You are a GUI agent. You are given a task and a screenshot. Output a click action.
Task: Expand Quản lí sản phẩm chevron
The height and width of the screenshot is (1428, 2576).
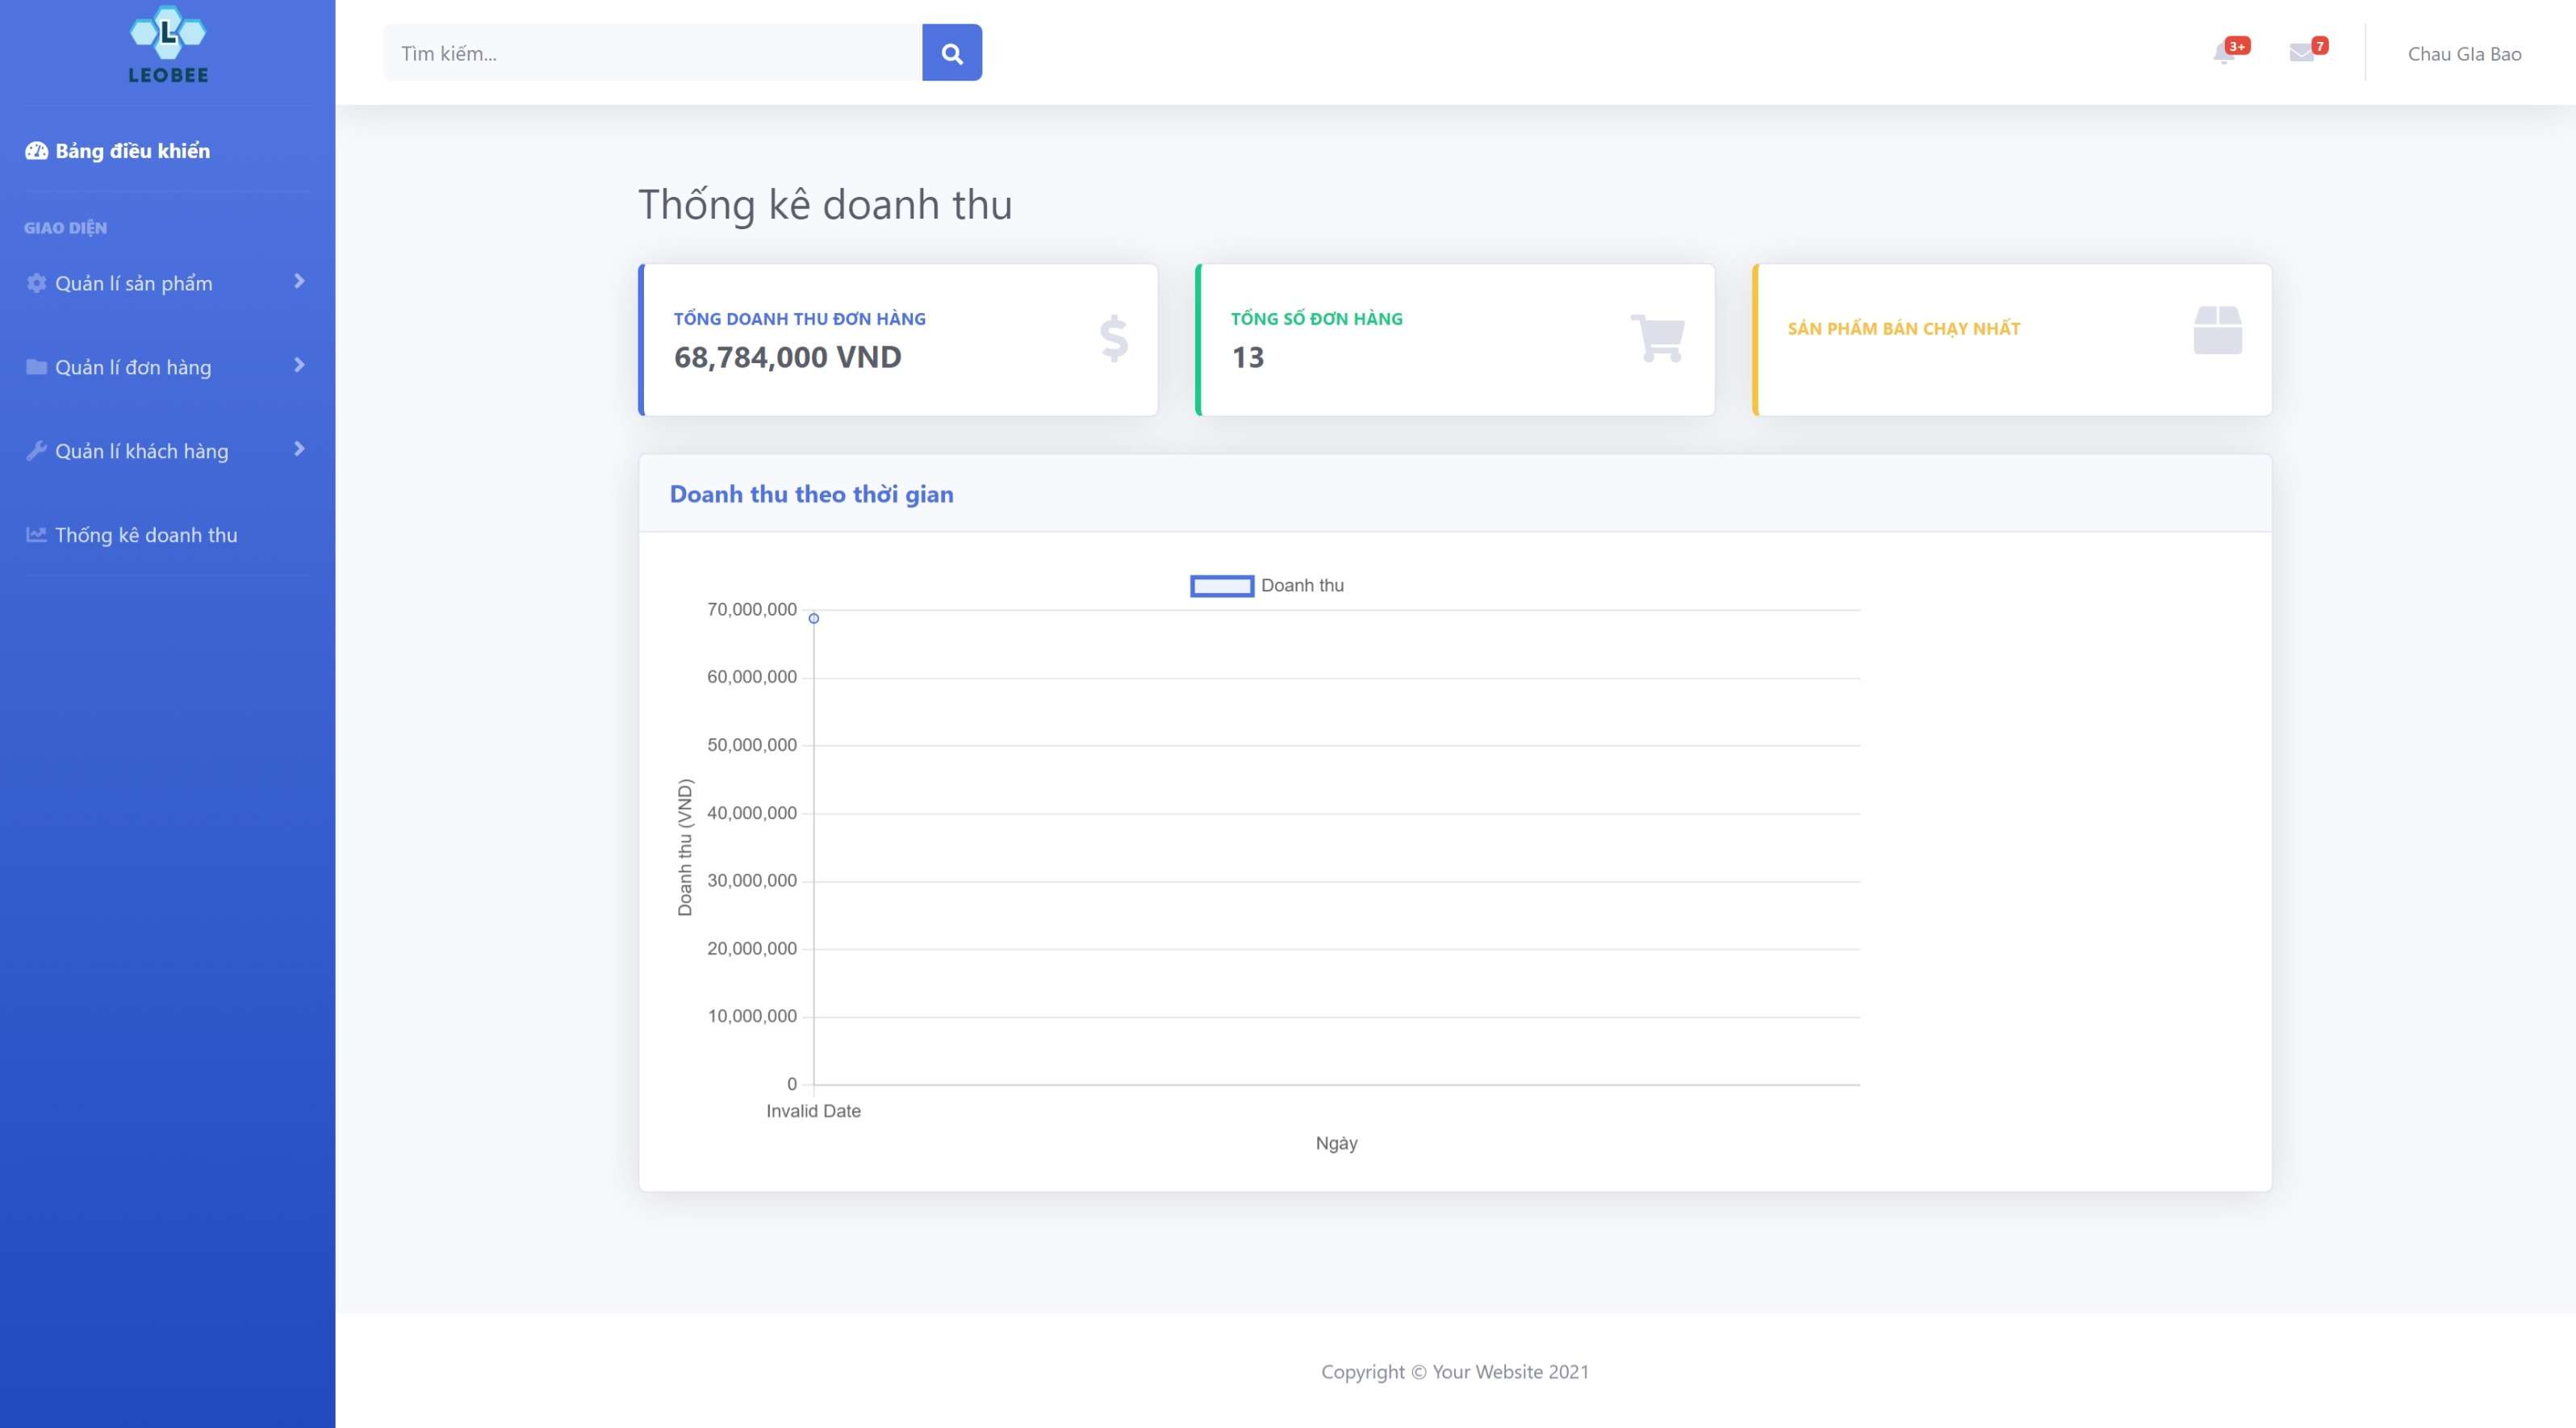click(x=299, y=281)
